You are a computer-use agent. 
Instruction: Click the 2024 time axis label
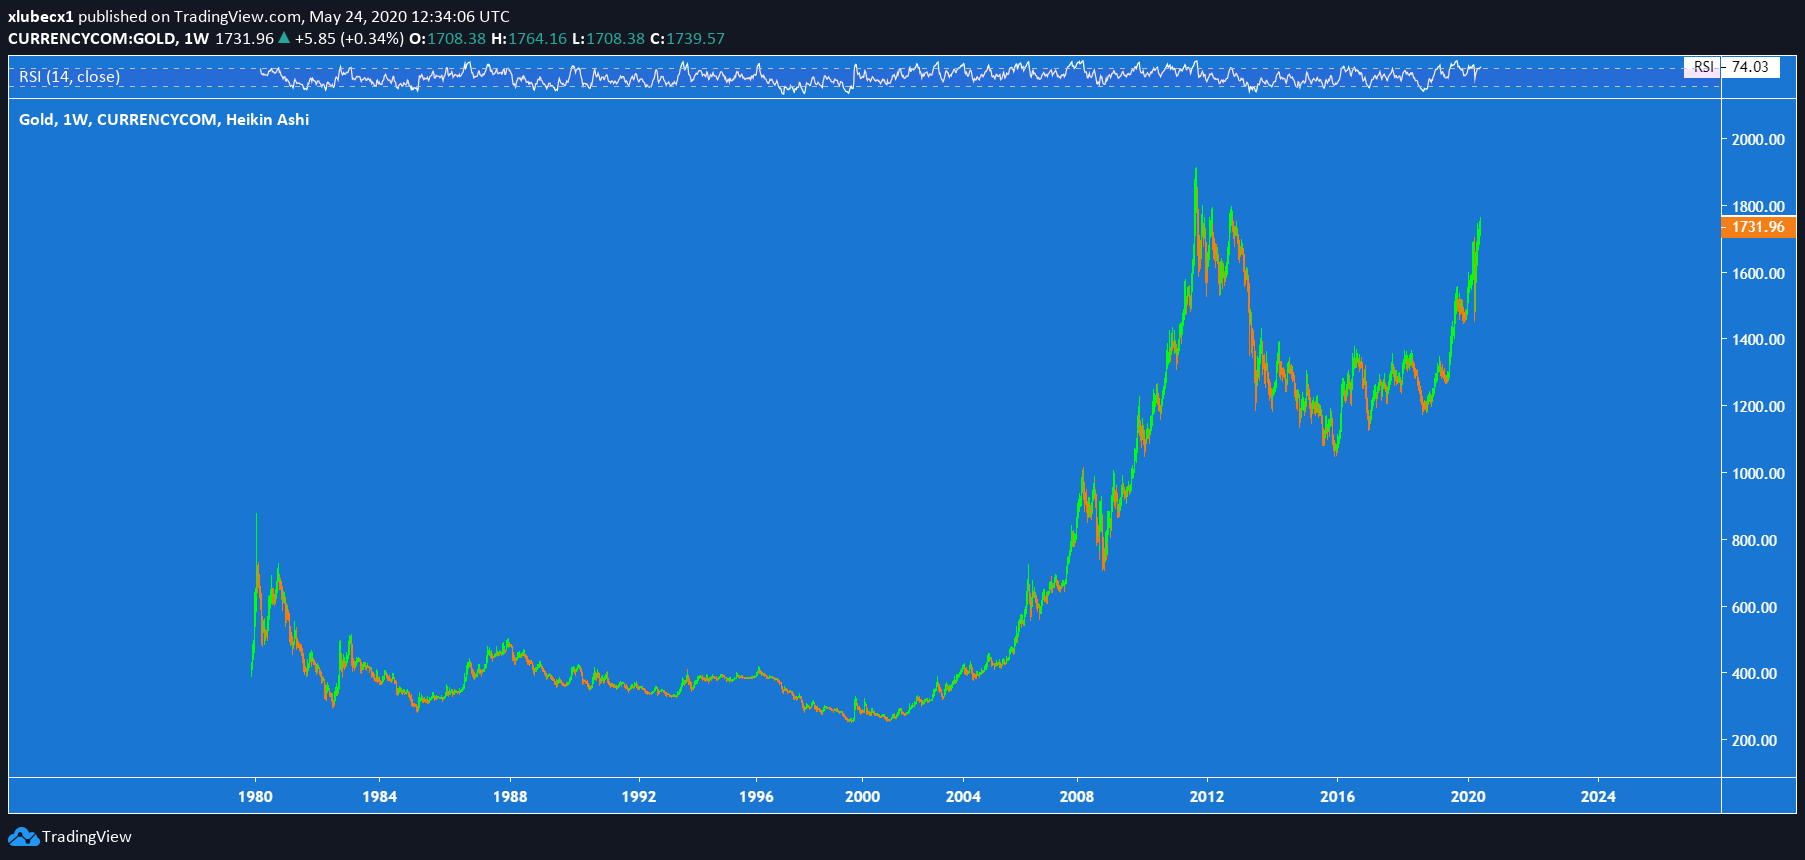(1598, 797)
